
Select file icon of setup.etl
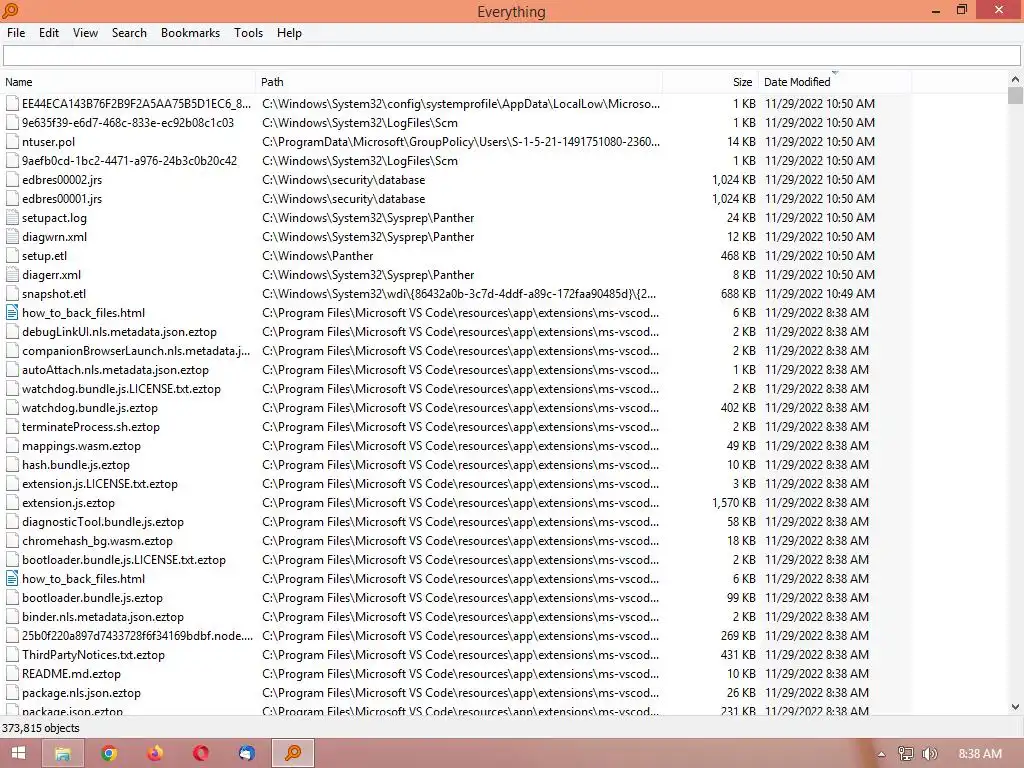[12, 255]
